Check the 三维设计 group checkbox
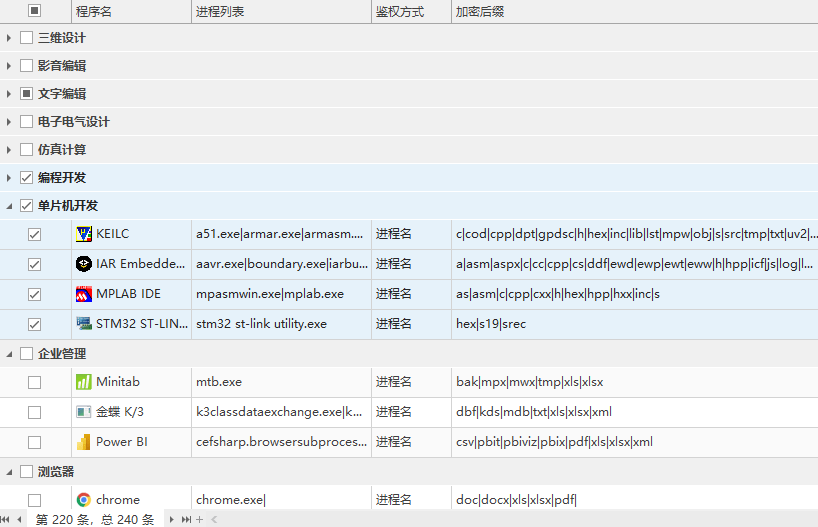818x527 pixels. pyautogui.click(x=26, y=38)
